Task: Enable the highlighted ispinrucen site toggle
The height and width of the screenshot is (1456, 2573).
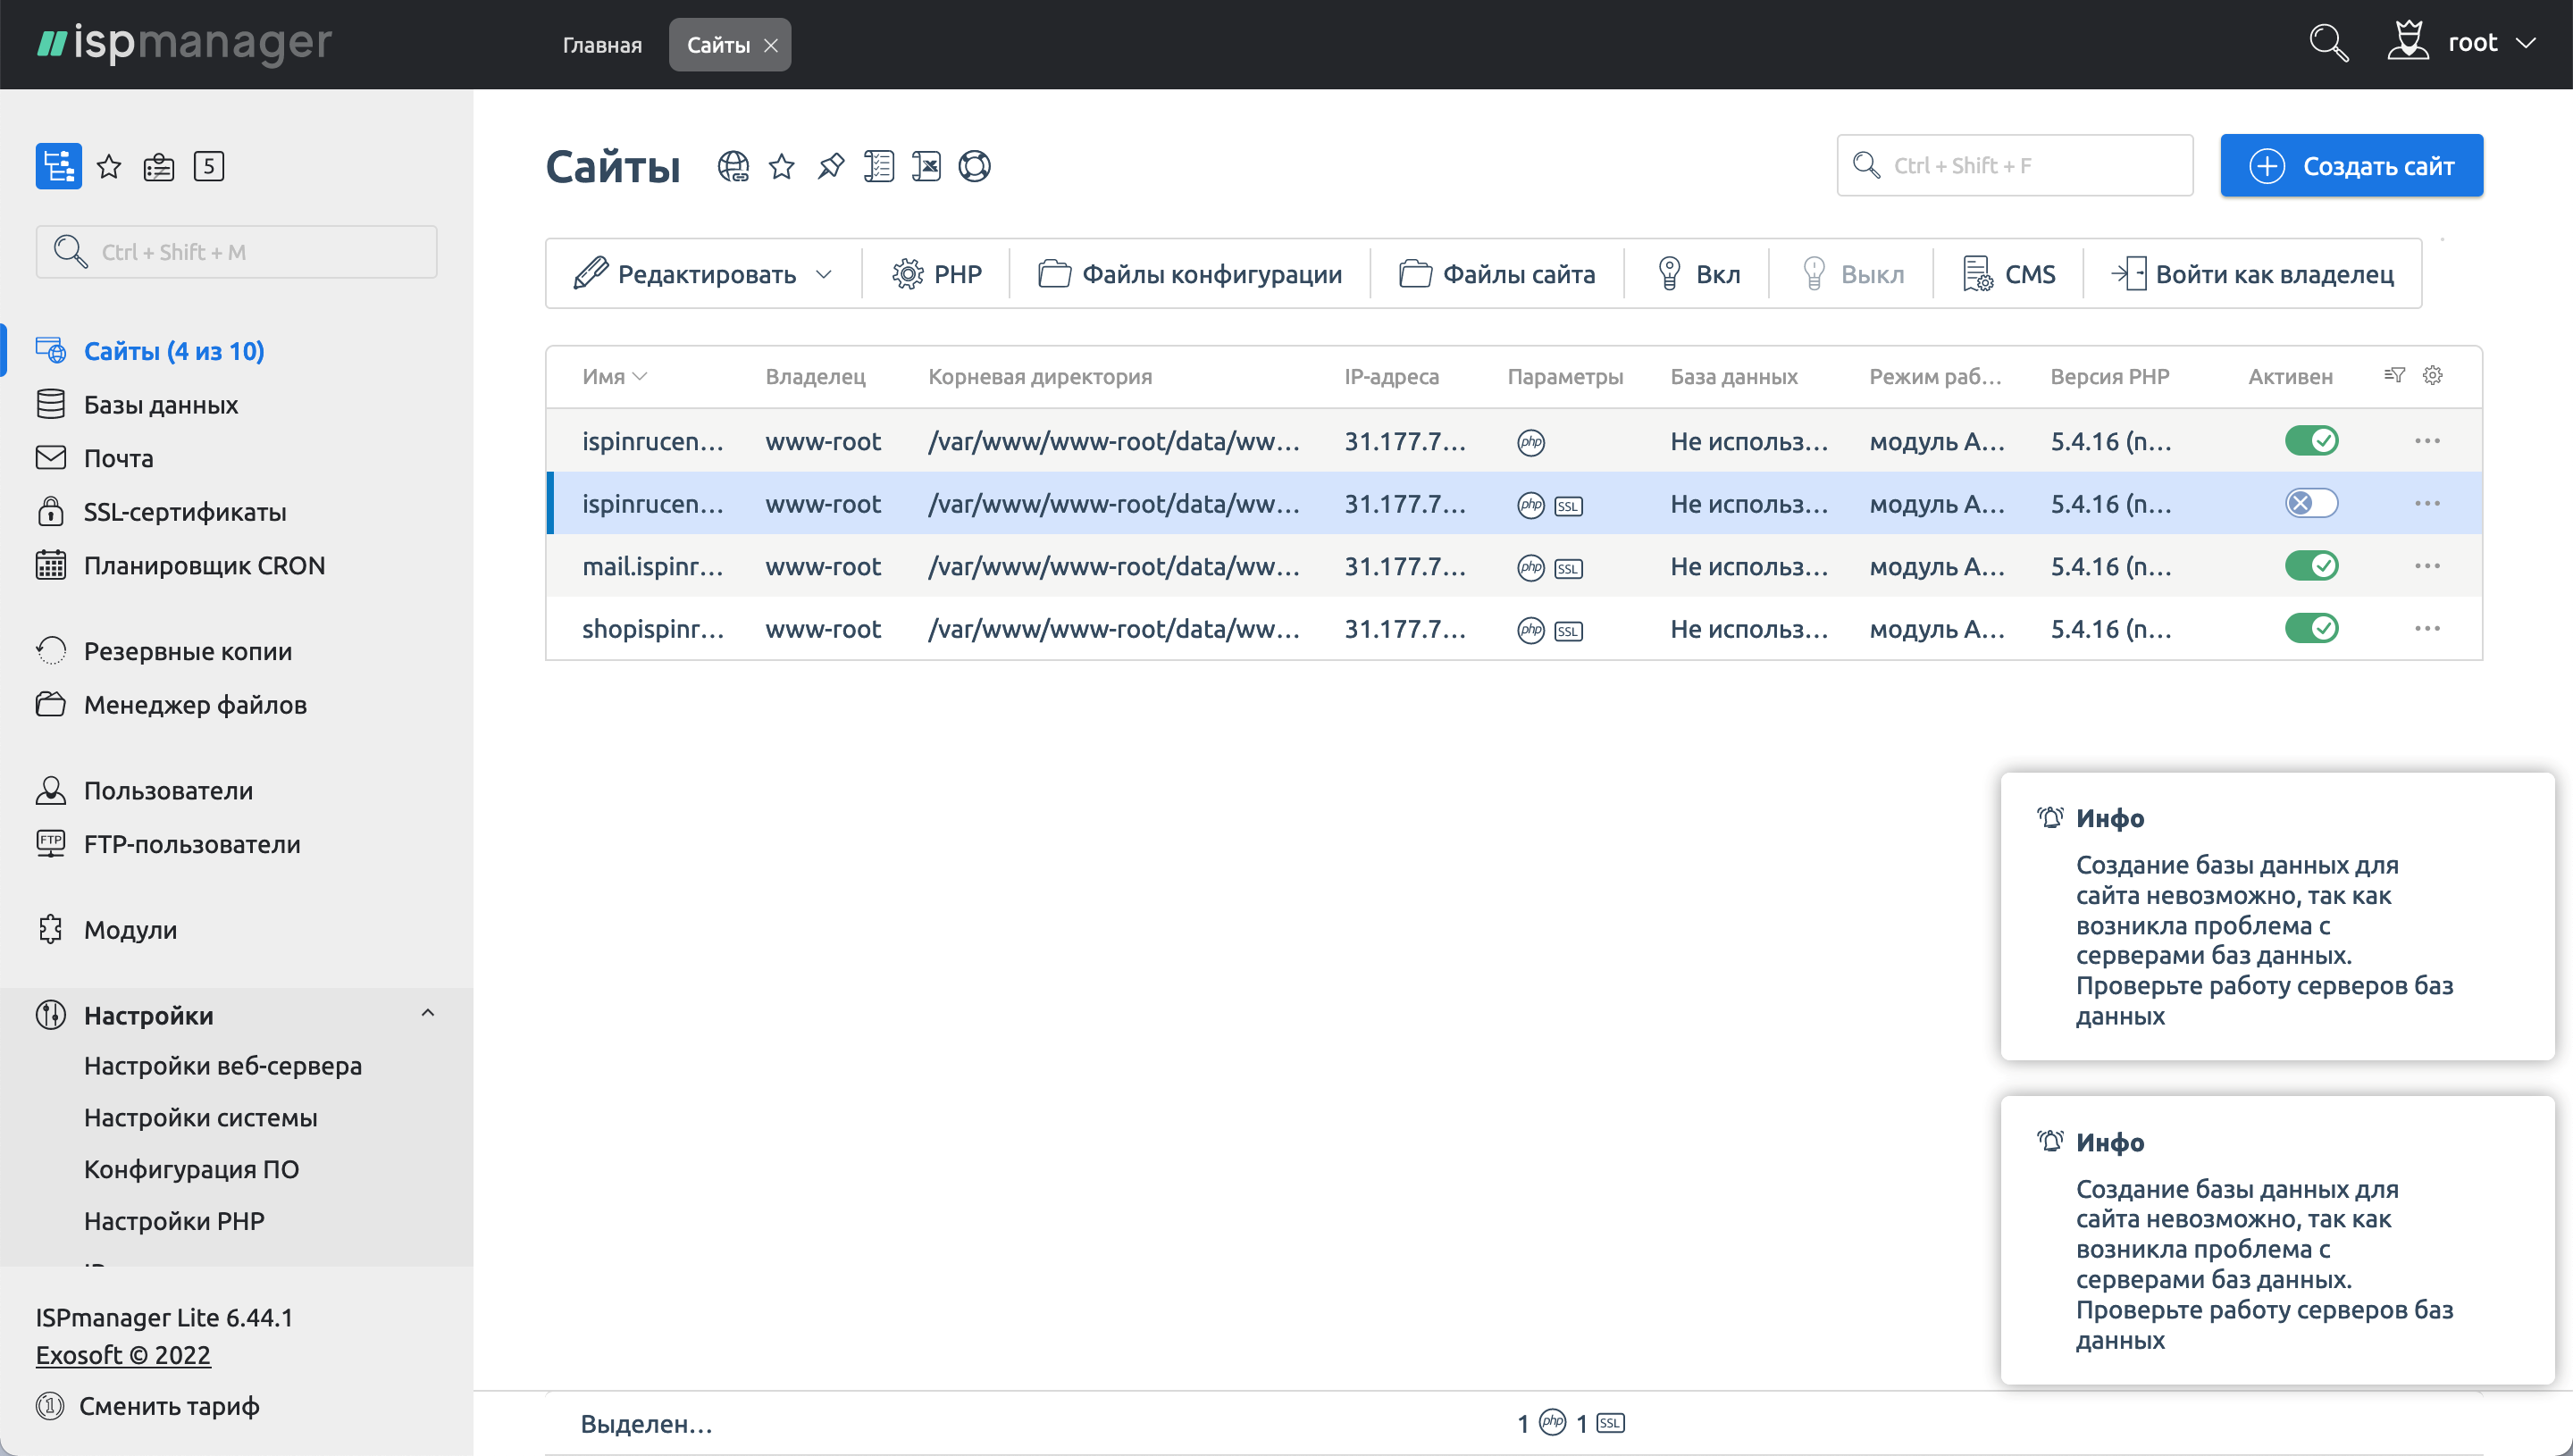Action: tap(2311, 503)
